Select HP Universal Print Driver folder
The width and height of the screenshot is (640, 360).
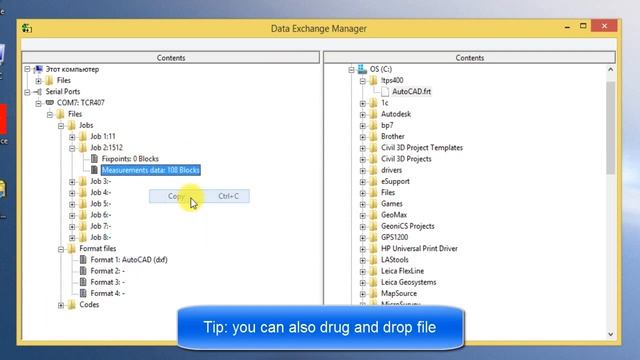[x=419, y=249]
